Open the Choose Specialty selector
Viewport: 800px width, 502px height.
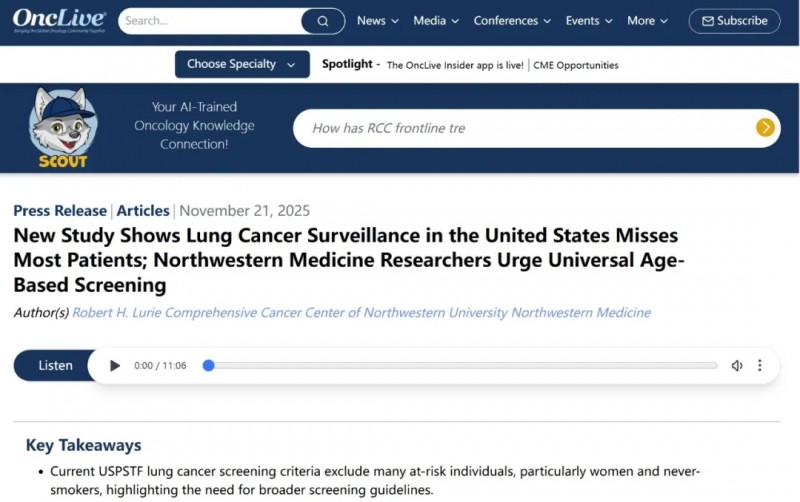coord(241,64)
